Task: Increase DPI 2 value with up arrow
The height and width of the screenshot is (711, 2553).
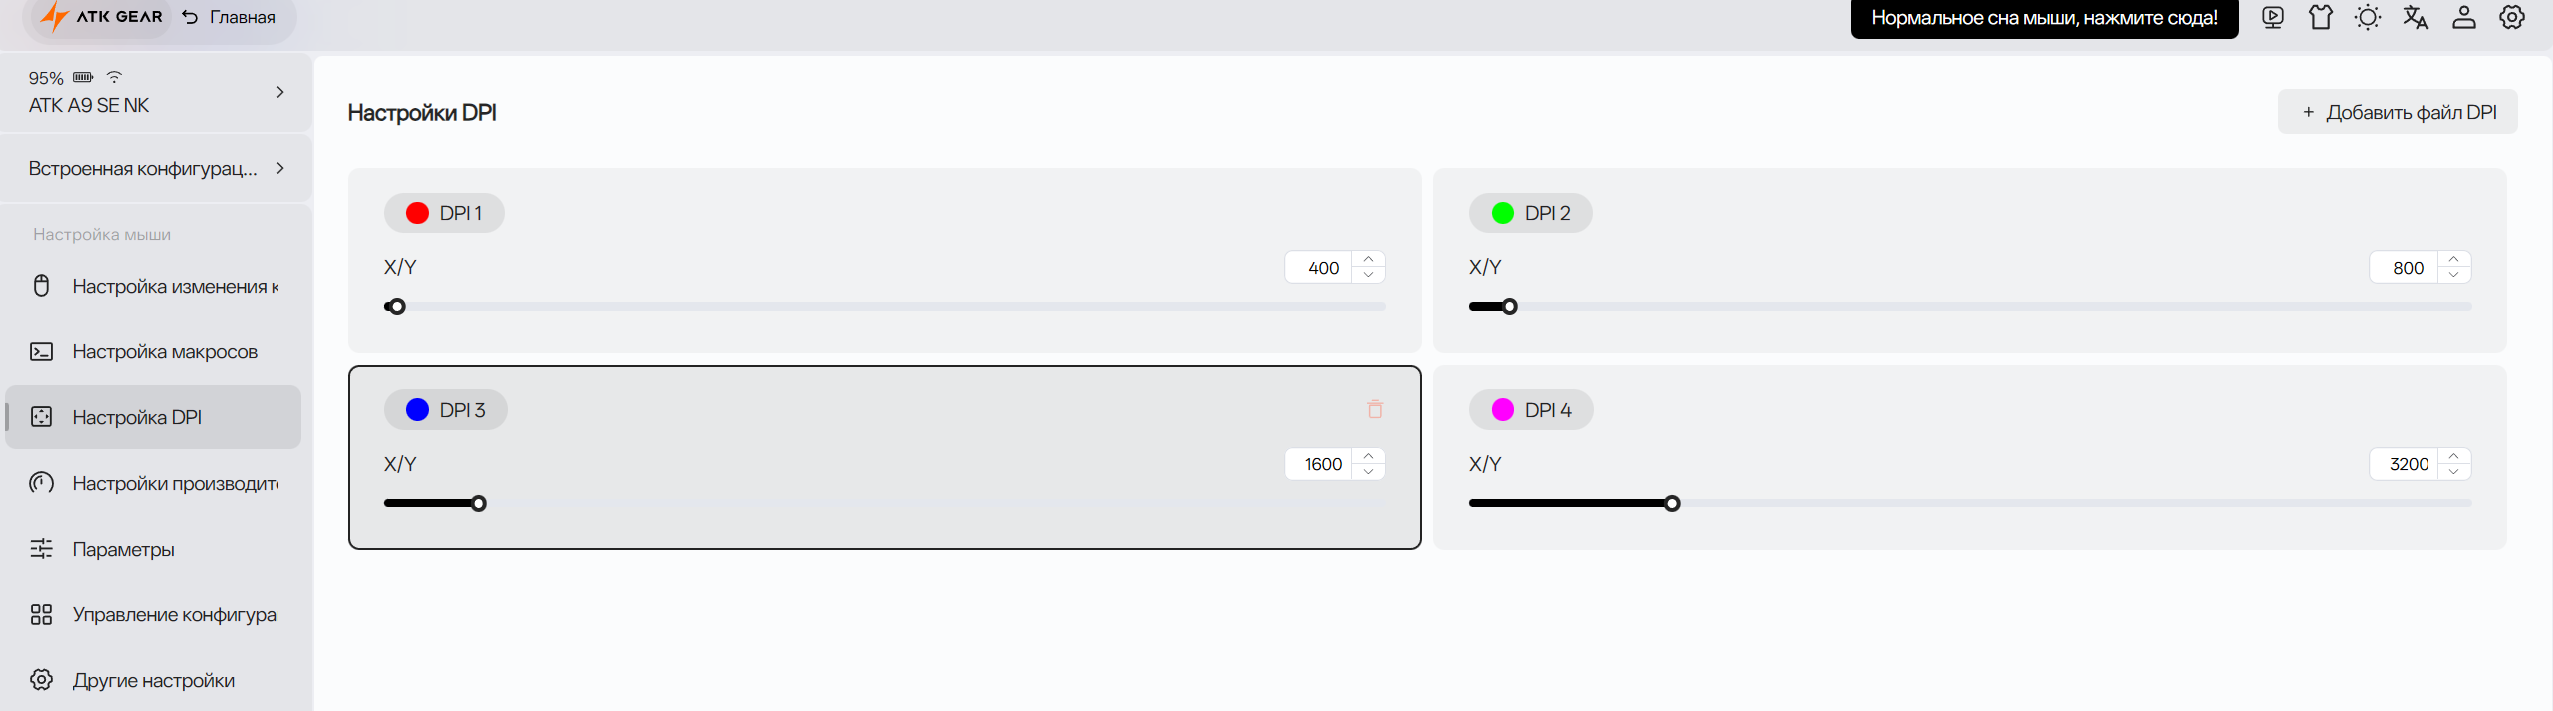Action: coord(2453,260)
